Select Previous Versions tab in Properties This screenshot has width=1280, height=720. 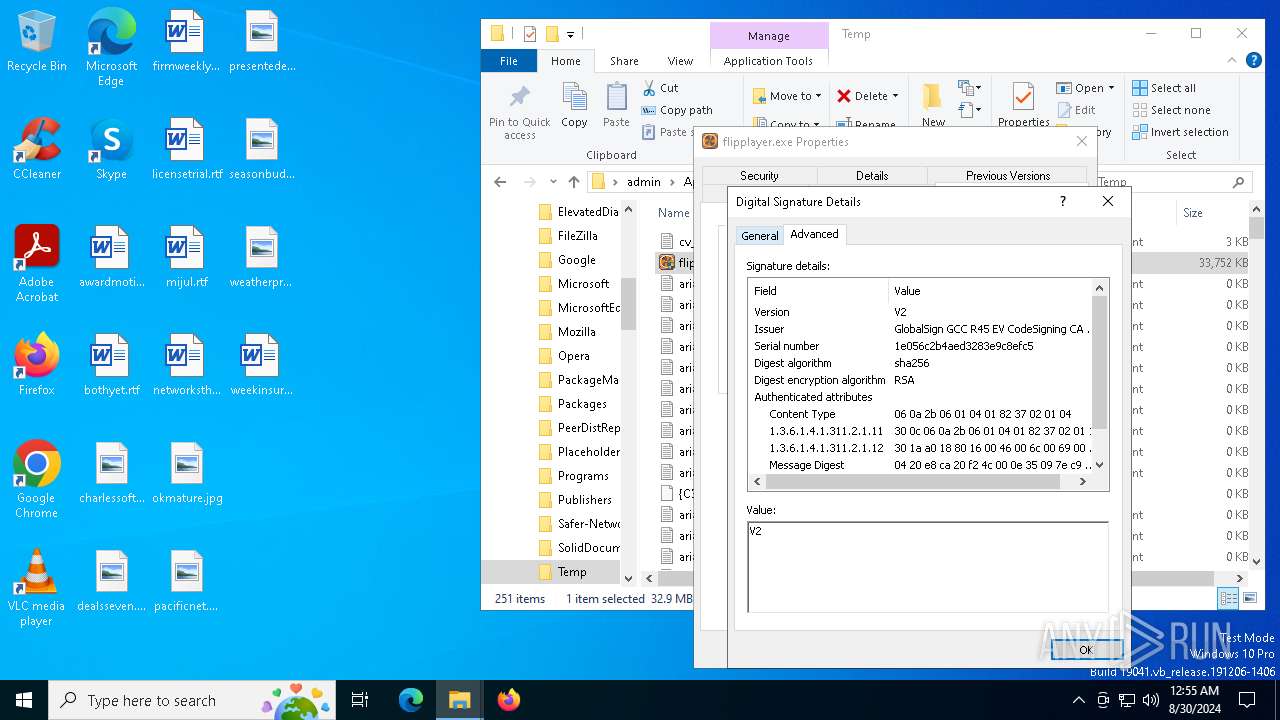(1008, 176)
